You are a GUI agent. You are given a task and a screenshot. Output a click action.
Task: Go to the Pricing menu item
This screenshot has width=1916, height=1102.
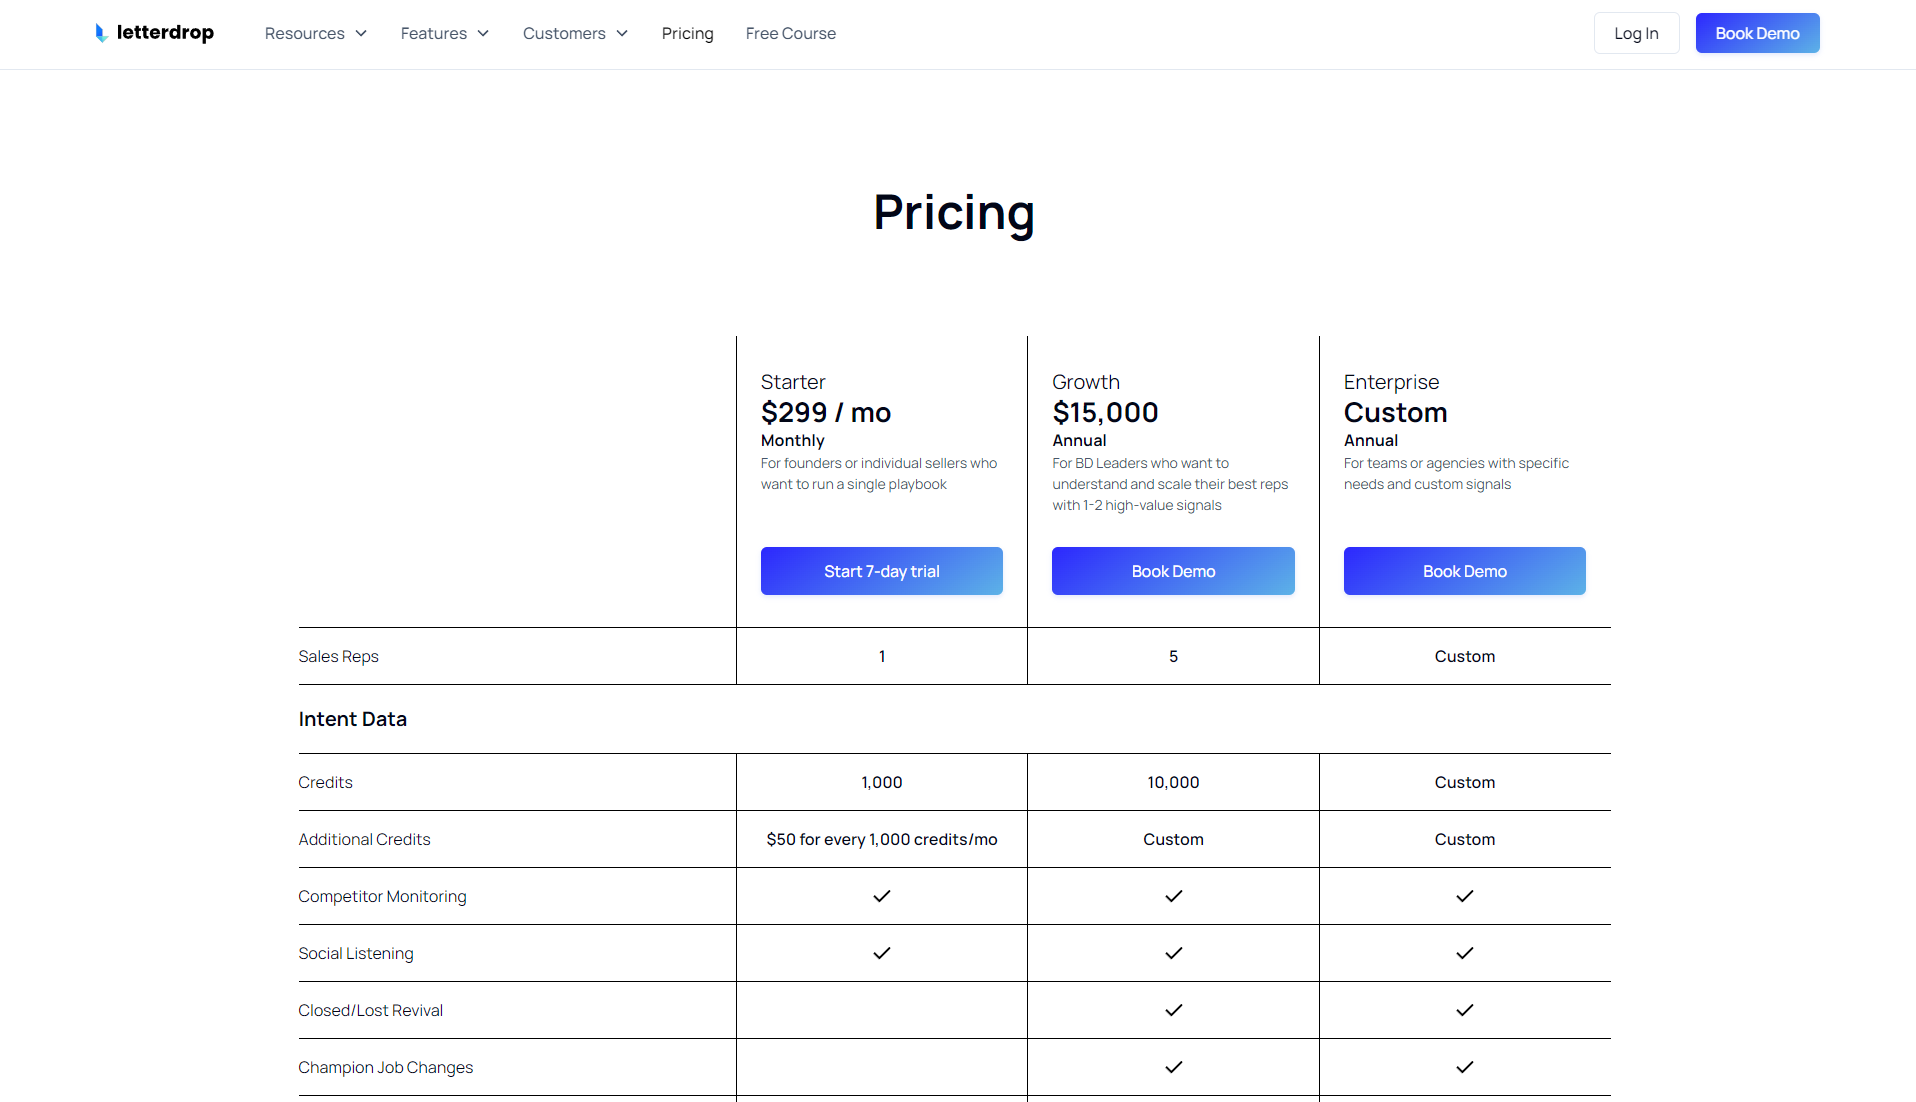point(687,33)
